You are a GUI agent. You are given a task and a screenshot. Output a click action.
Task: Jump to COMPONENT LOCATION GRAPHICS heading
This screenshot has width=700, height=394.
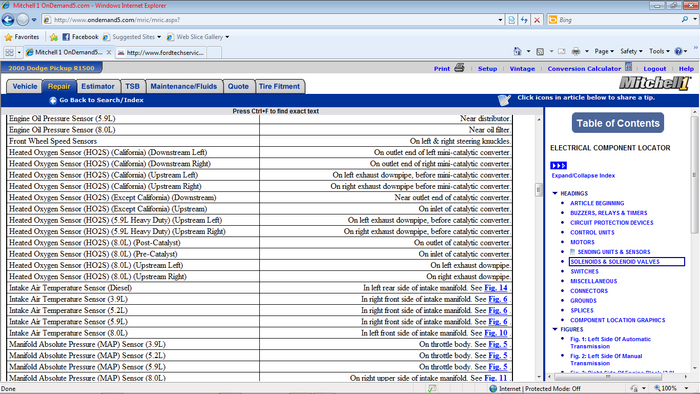pos(617,320)
